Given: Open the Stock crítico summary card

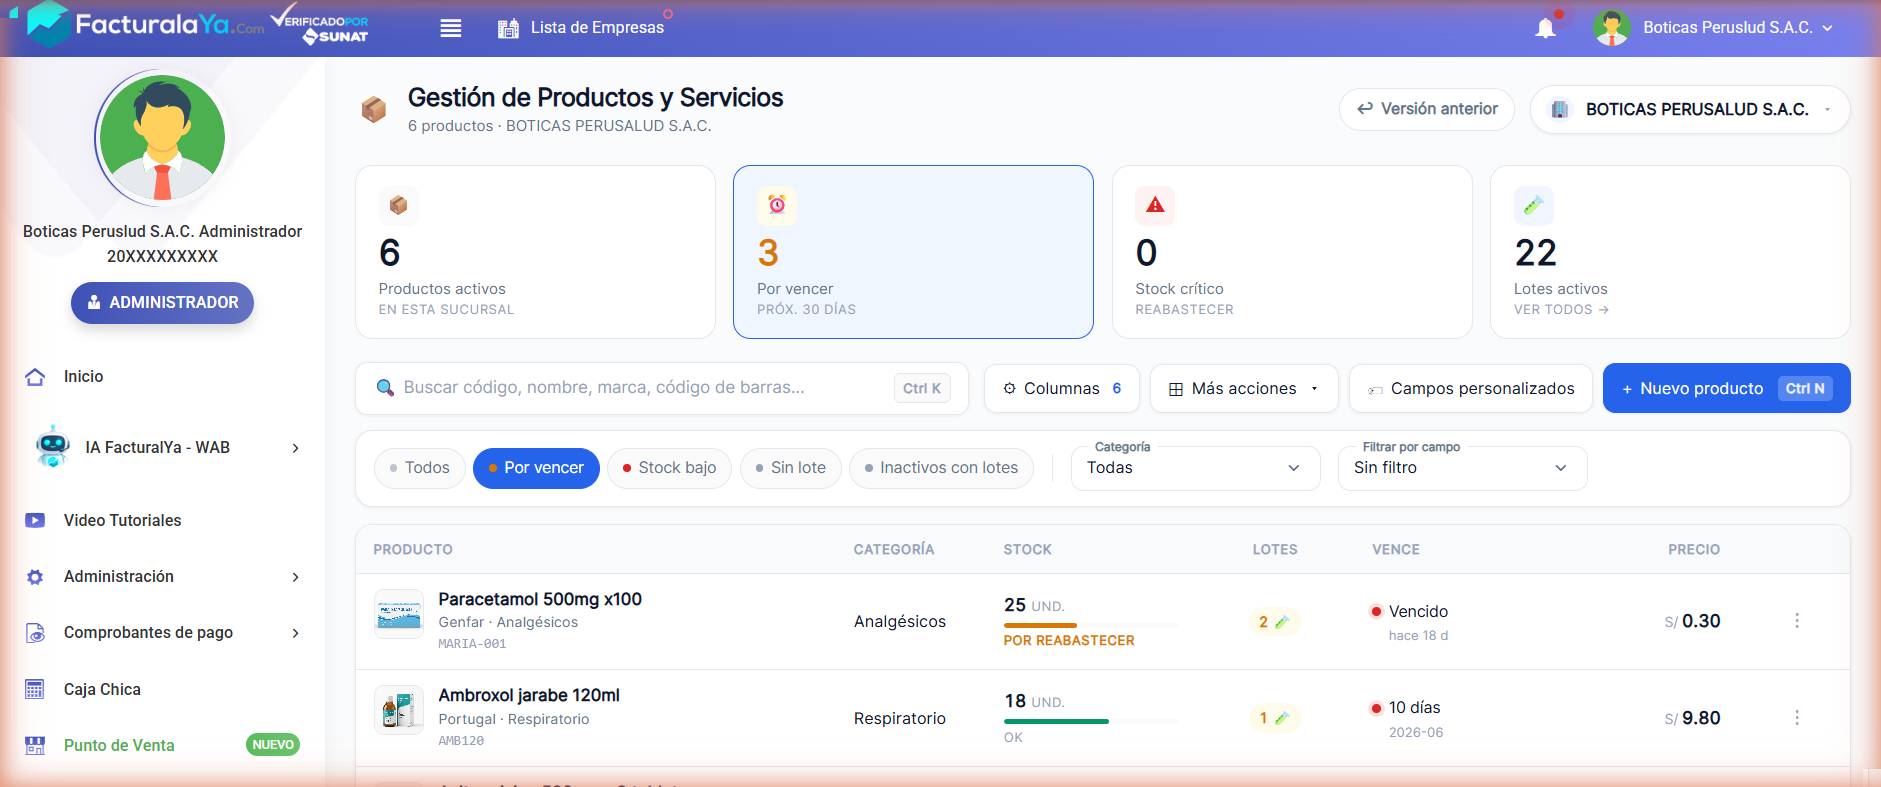Looking at the screenshot, I should [x=1292, y=252].
